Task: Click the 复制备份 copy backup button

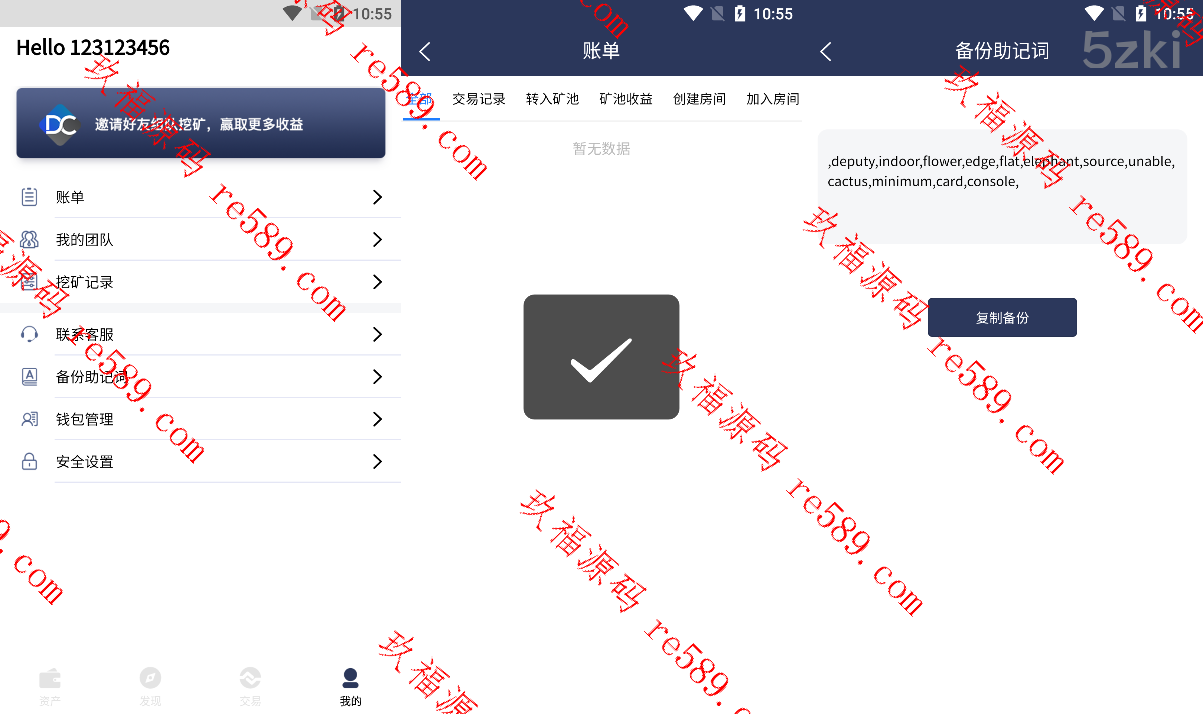Action: [x=1002, y=317]
